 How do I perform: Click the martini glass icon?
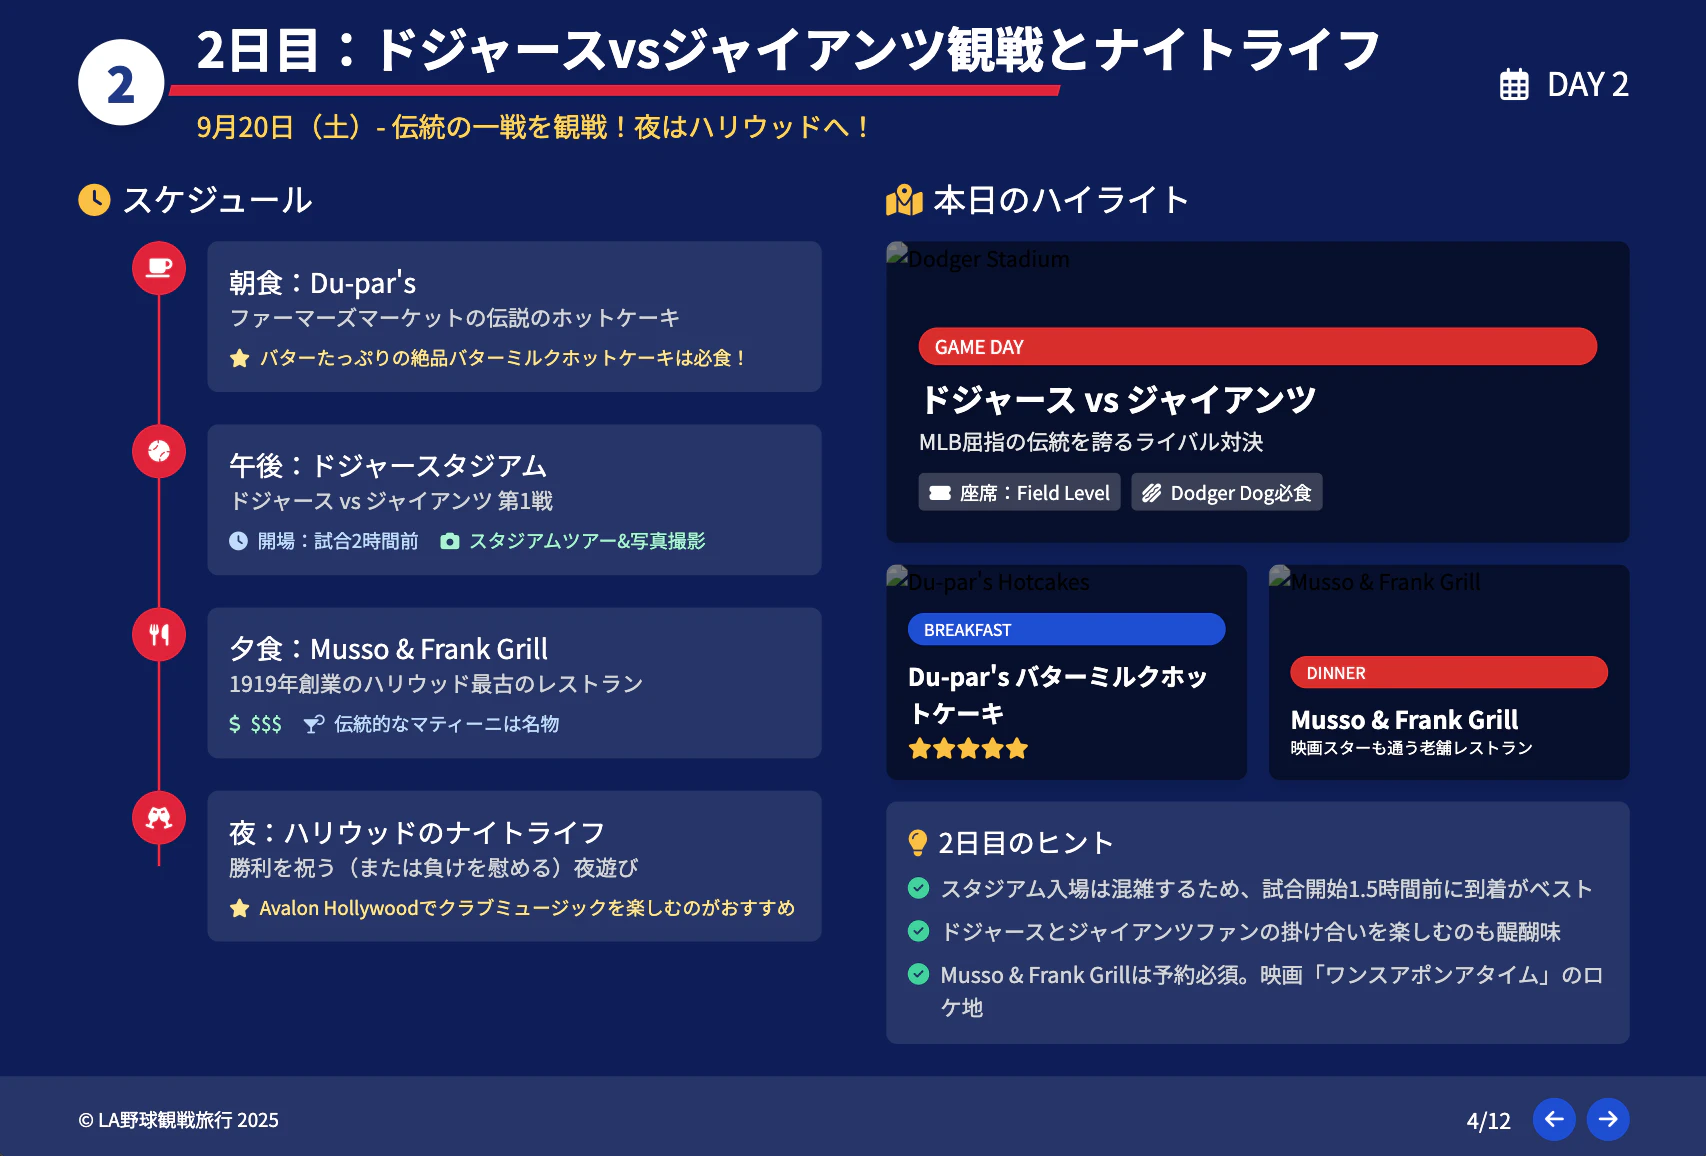tap(314, 724)
